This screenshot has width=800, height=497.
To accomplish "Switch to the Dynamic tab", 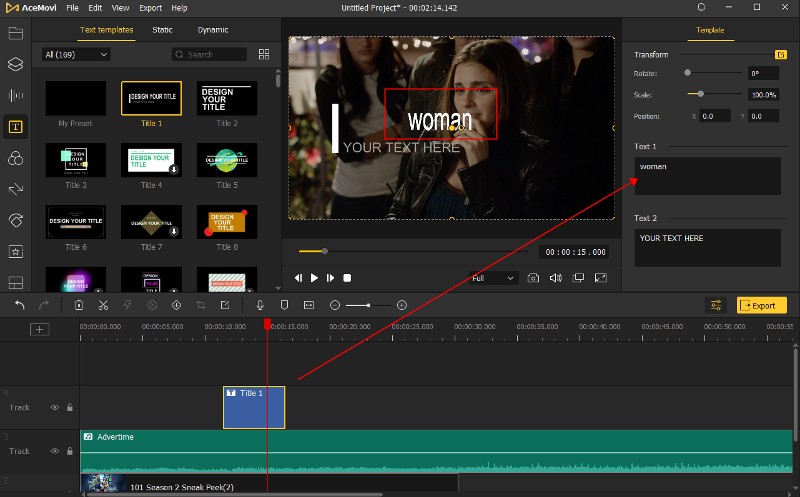I will pyautogui.click(x=213, y=30).
